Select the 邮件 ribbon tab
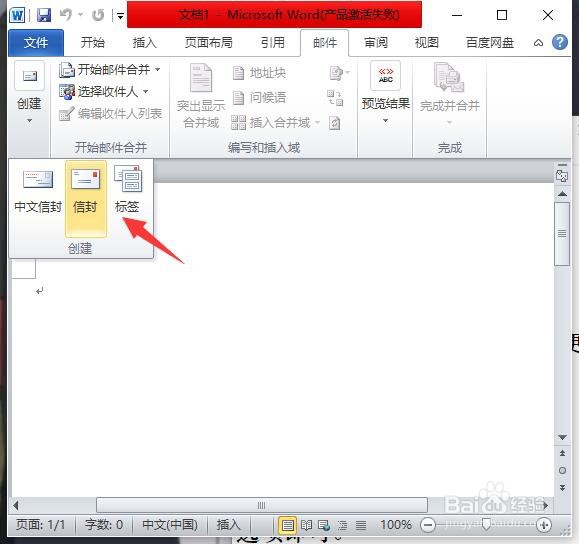 (x=325, y=43)
